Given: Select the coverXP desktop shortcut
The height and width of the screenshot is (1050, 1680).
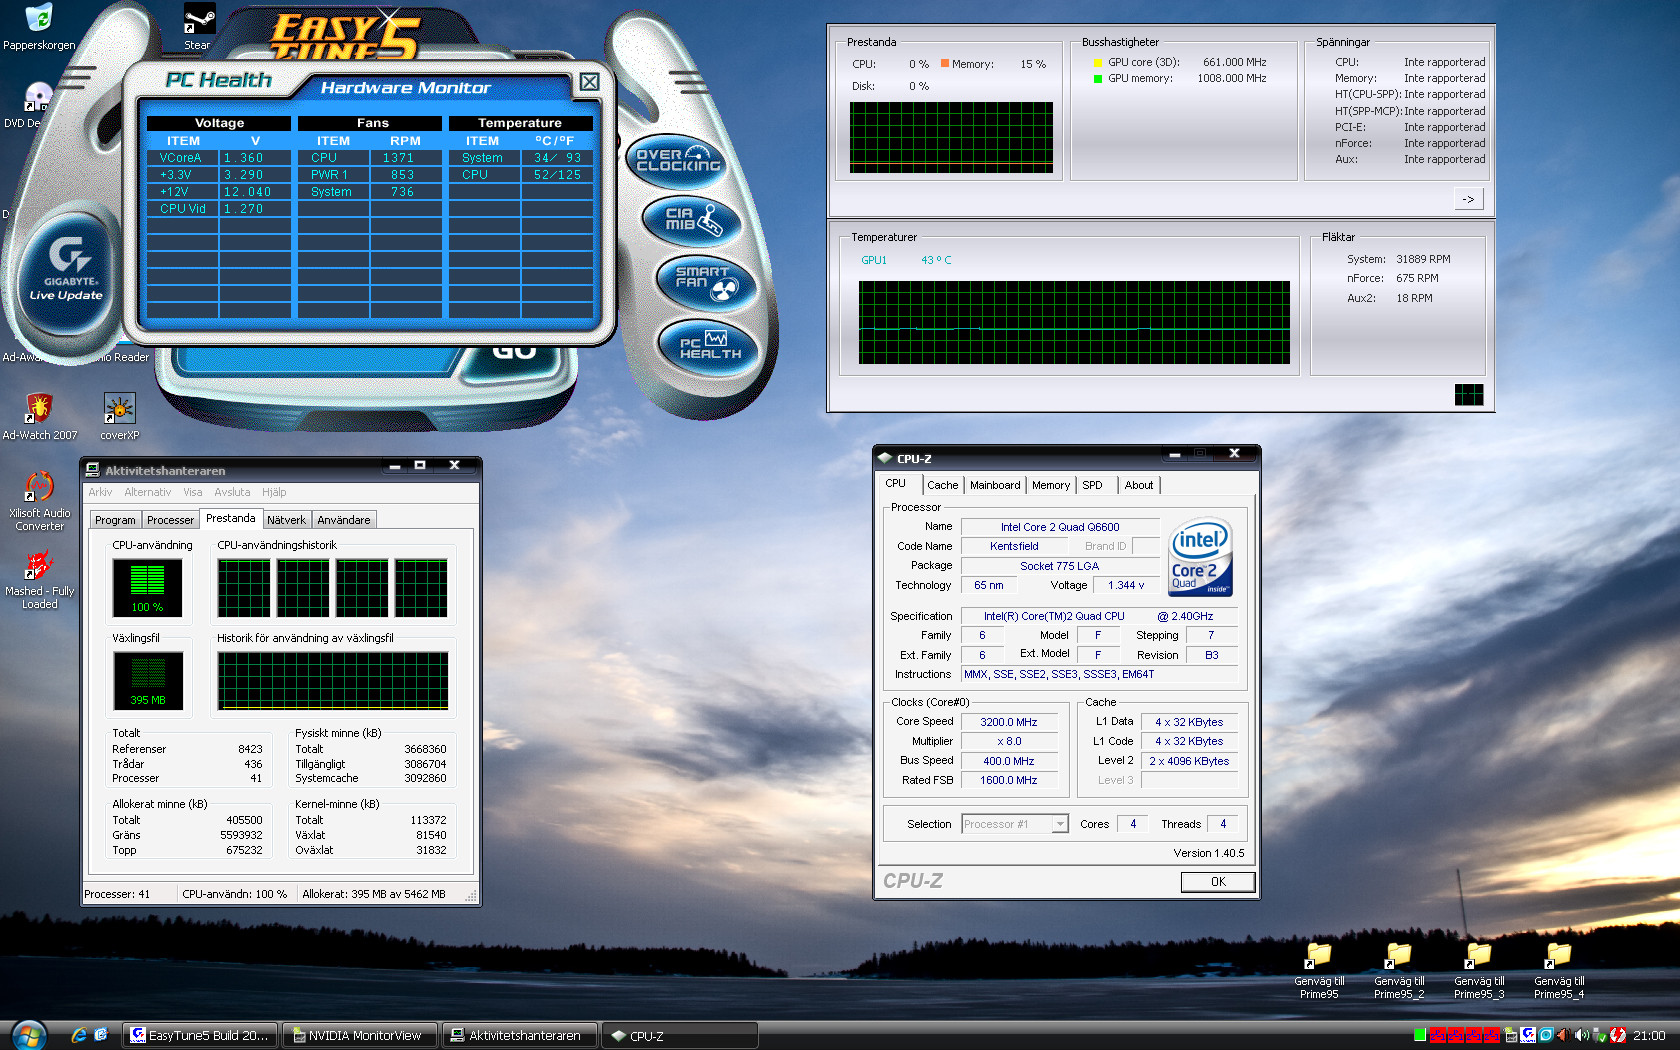Looking at the screenshot, I should (119, 415).
